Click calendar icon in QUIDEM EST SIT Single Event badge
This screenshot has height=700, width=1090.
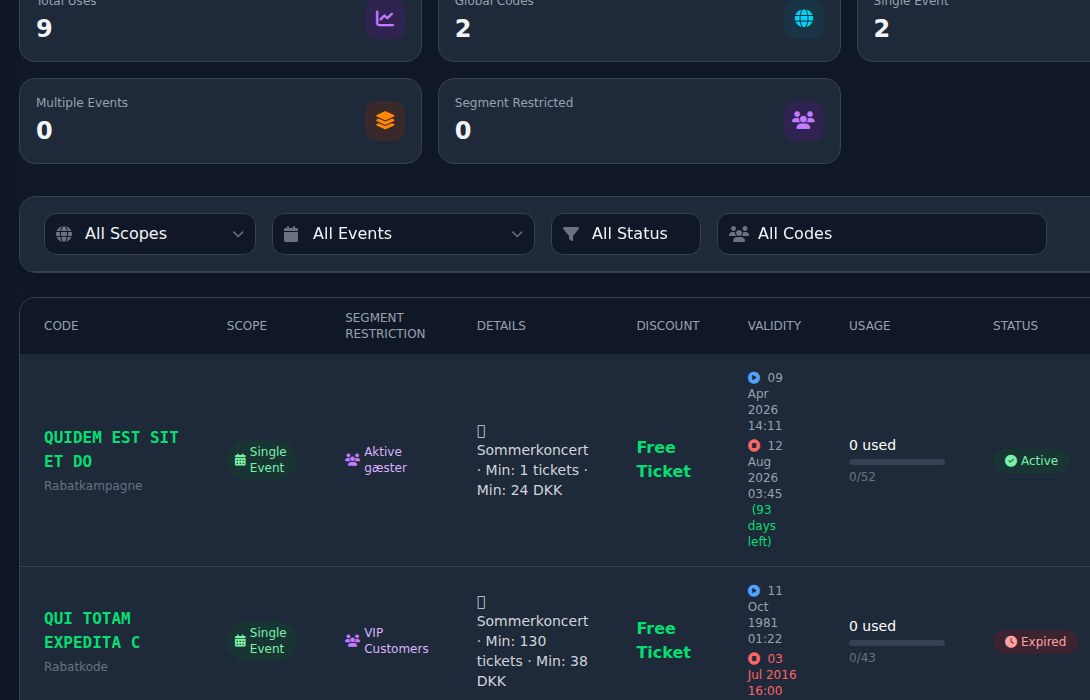(x=240, y=460)
